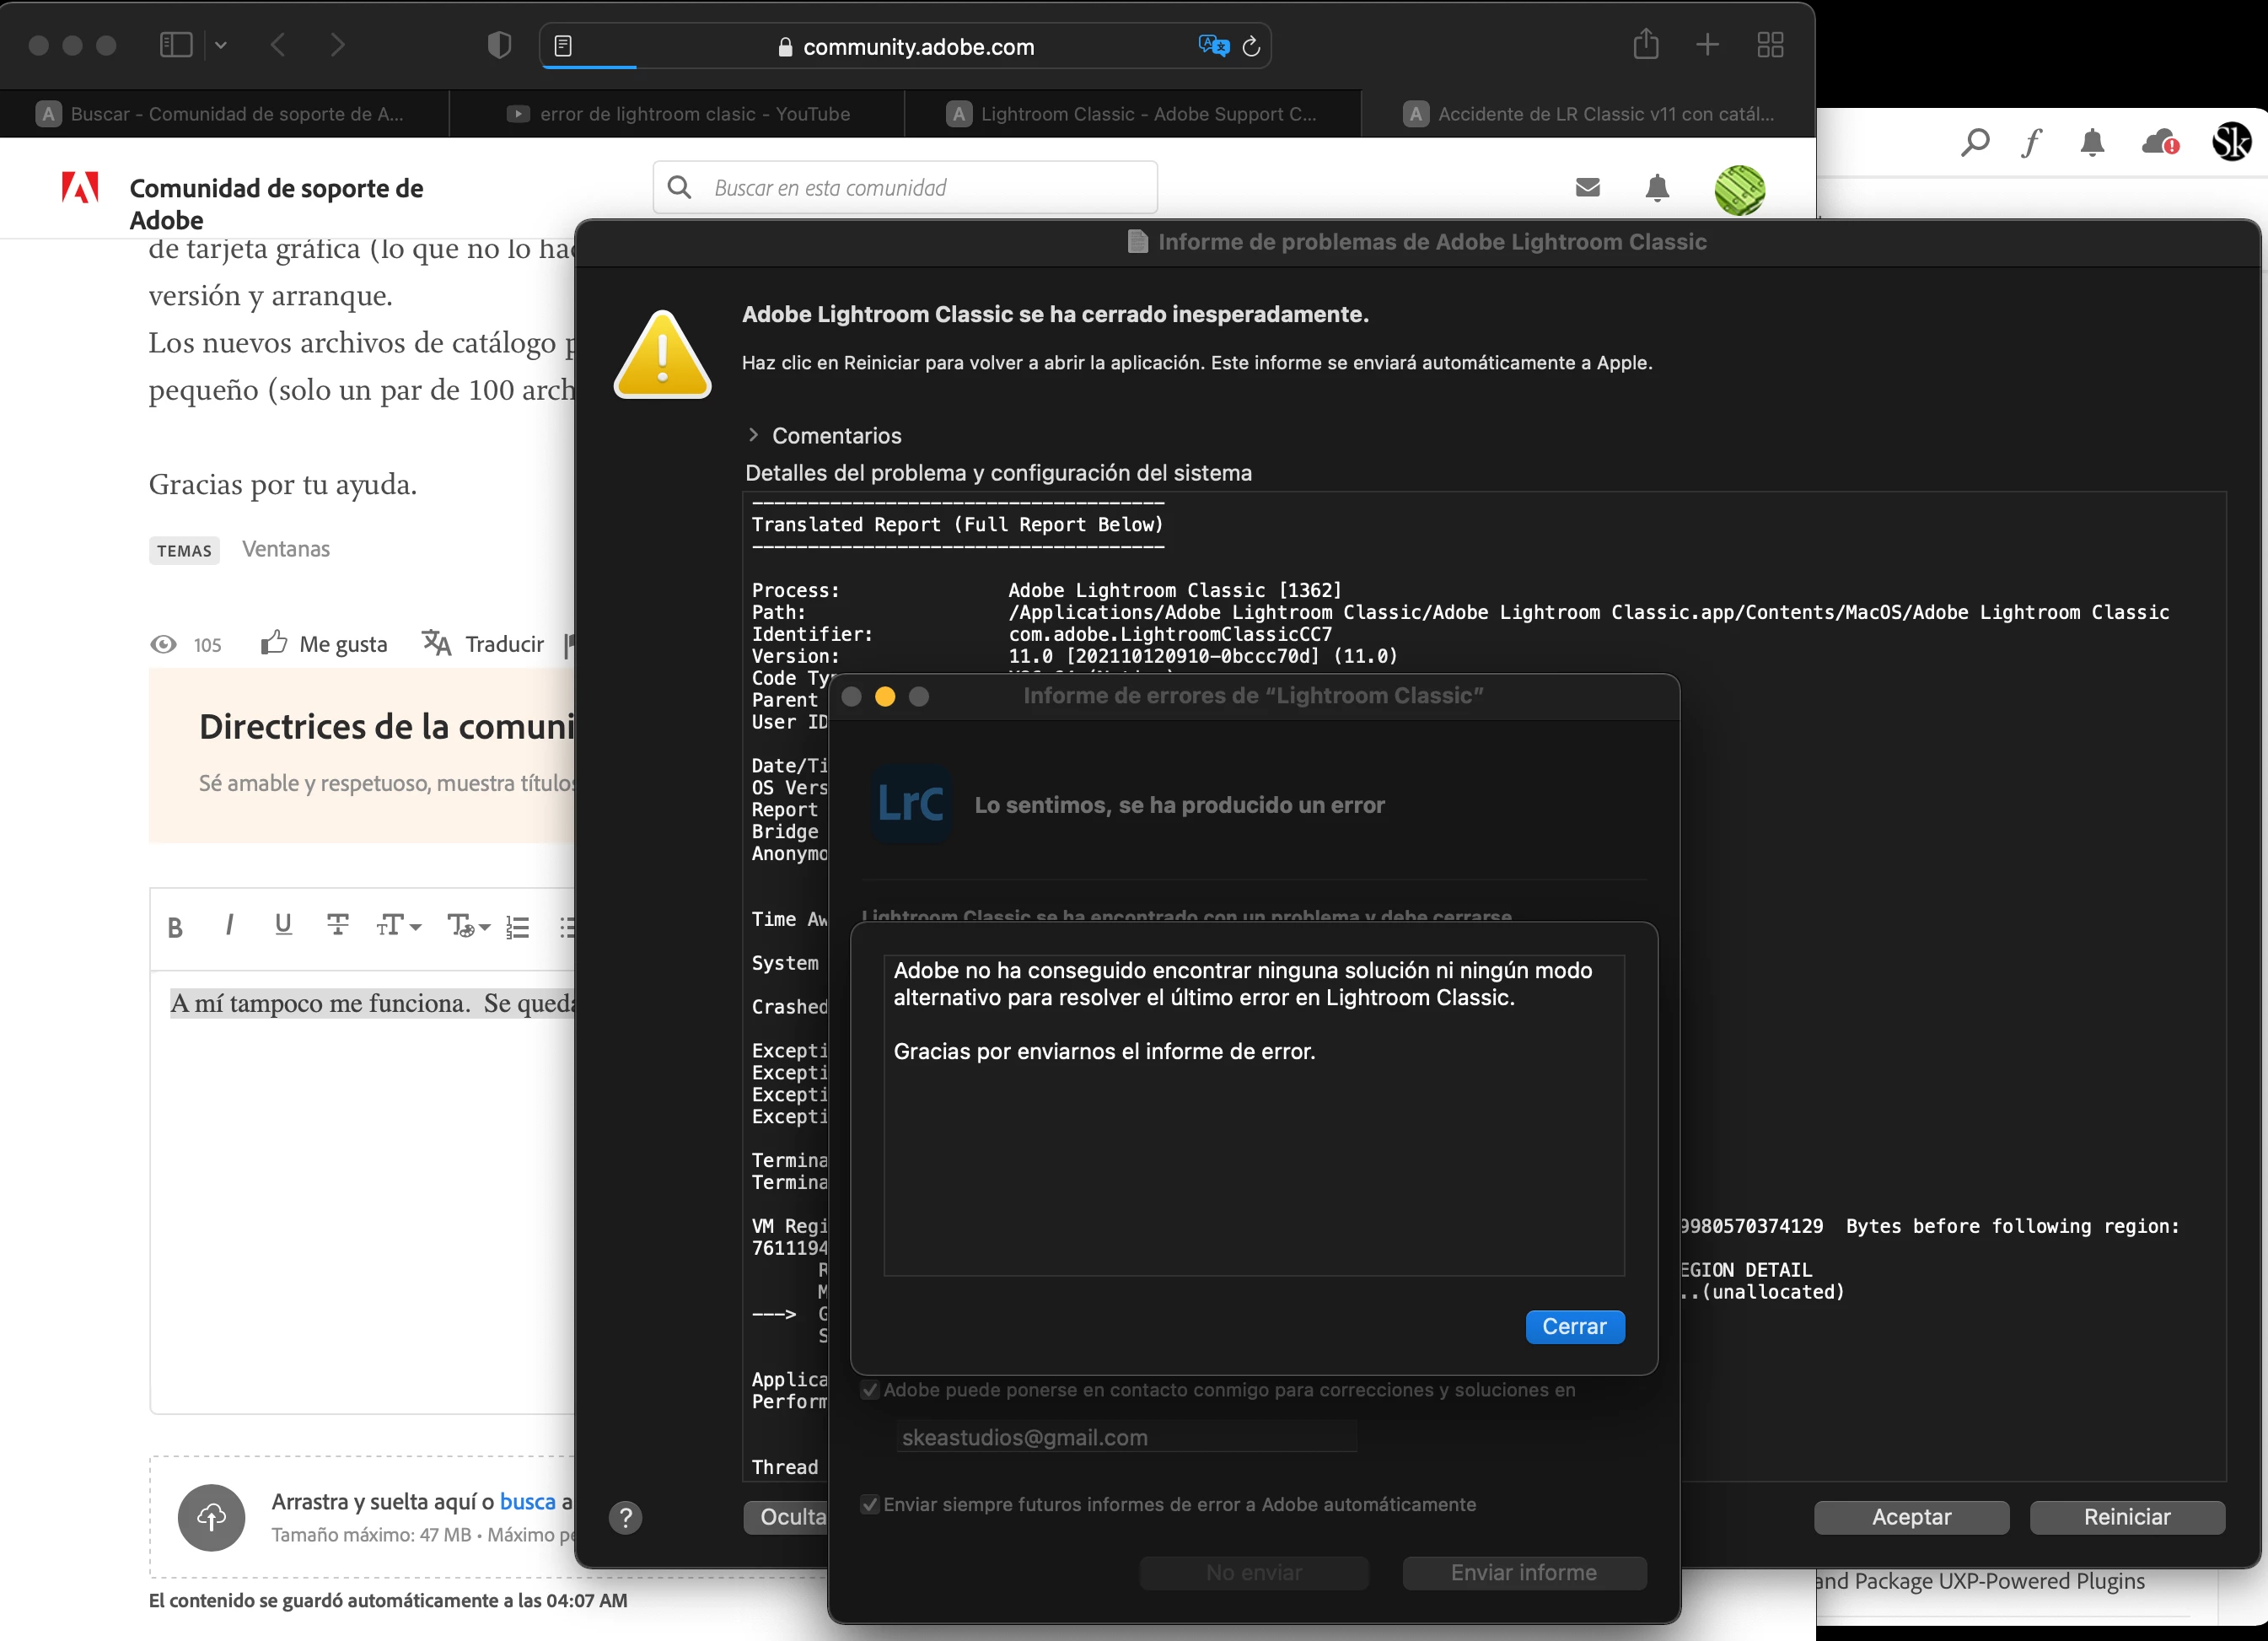Screen dimensions: 2268x1641
Task: Toggle bold formatting in editor
Action: pos(175,927)
